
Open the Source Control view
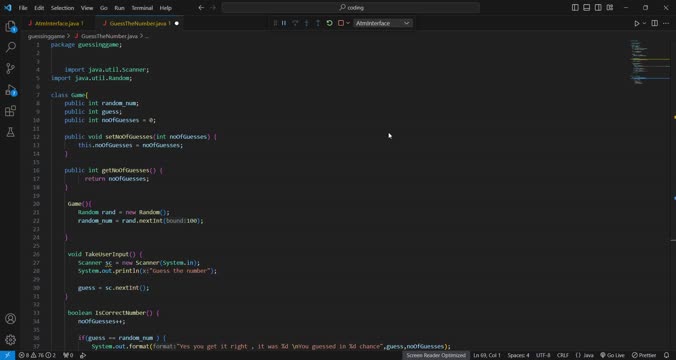click(x=10, y=68)
